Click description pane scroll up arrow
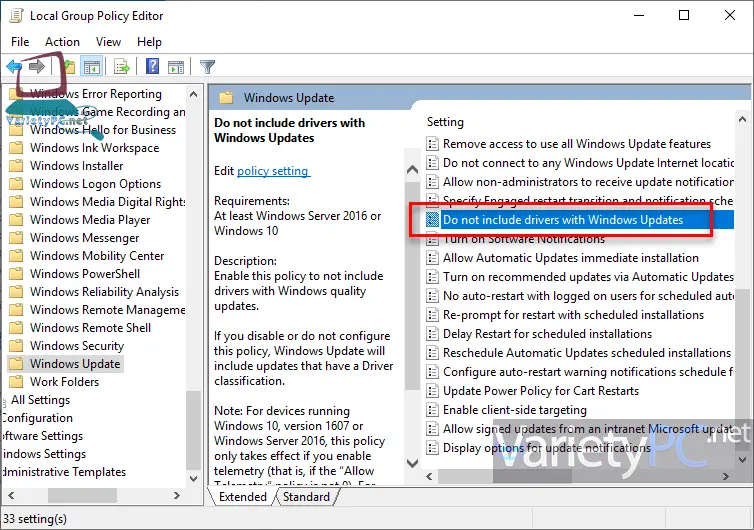The height and width of the screenshot is (530, 754). (412, 169)
